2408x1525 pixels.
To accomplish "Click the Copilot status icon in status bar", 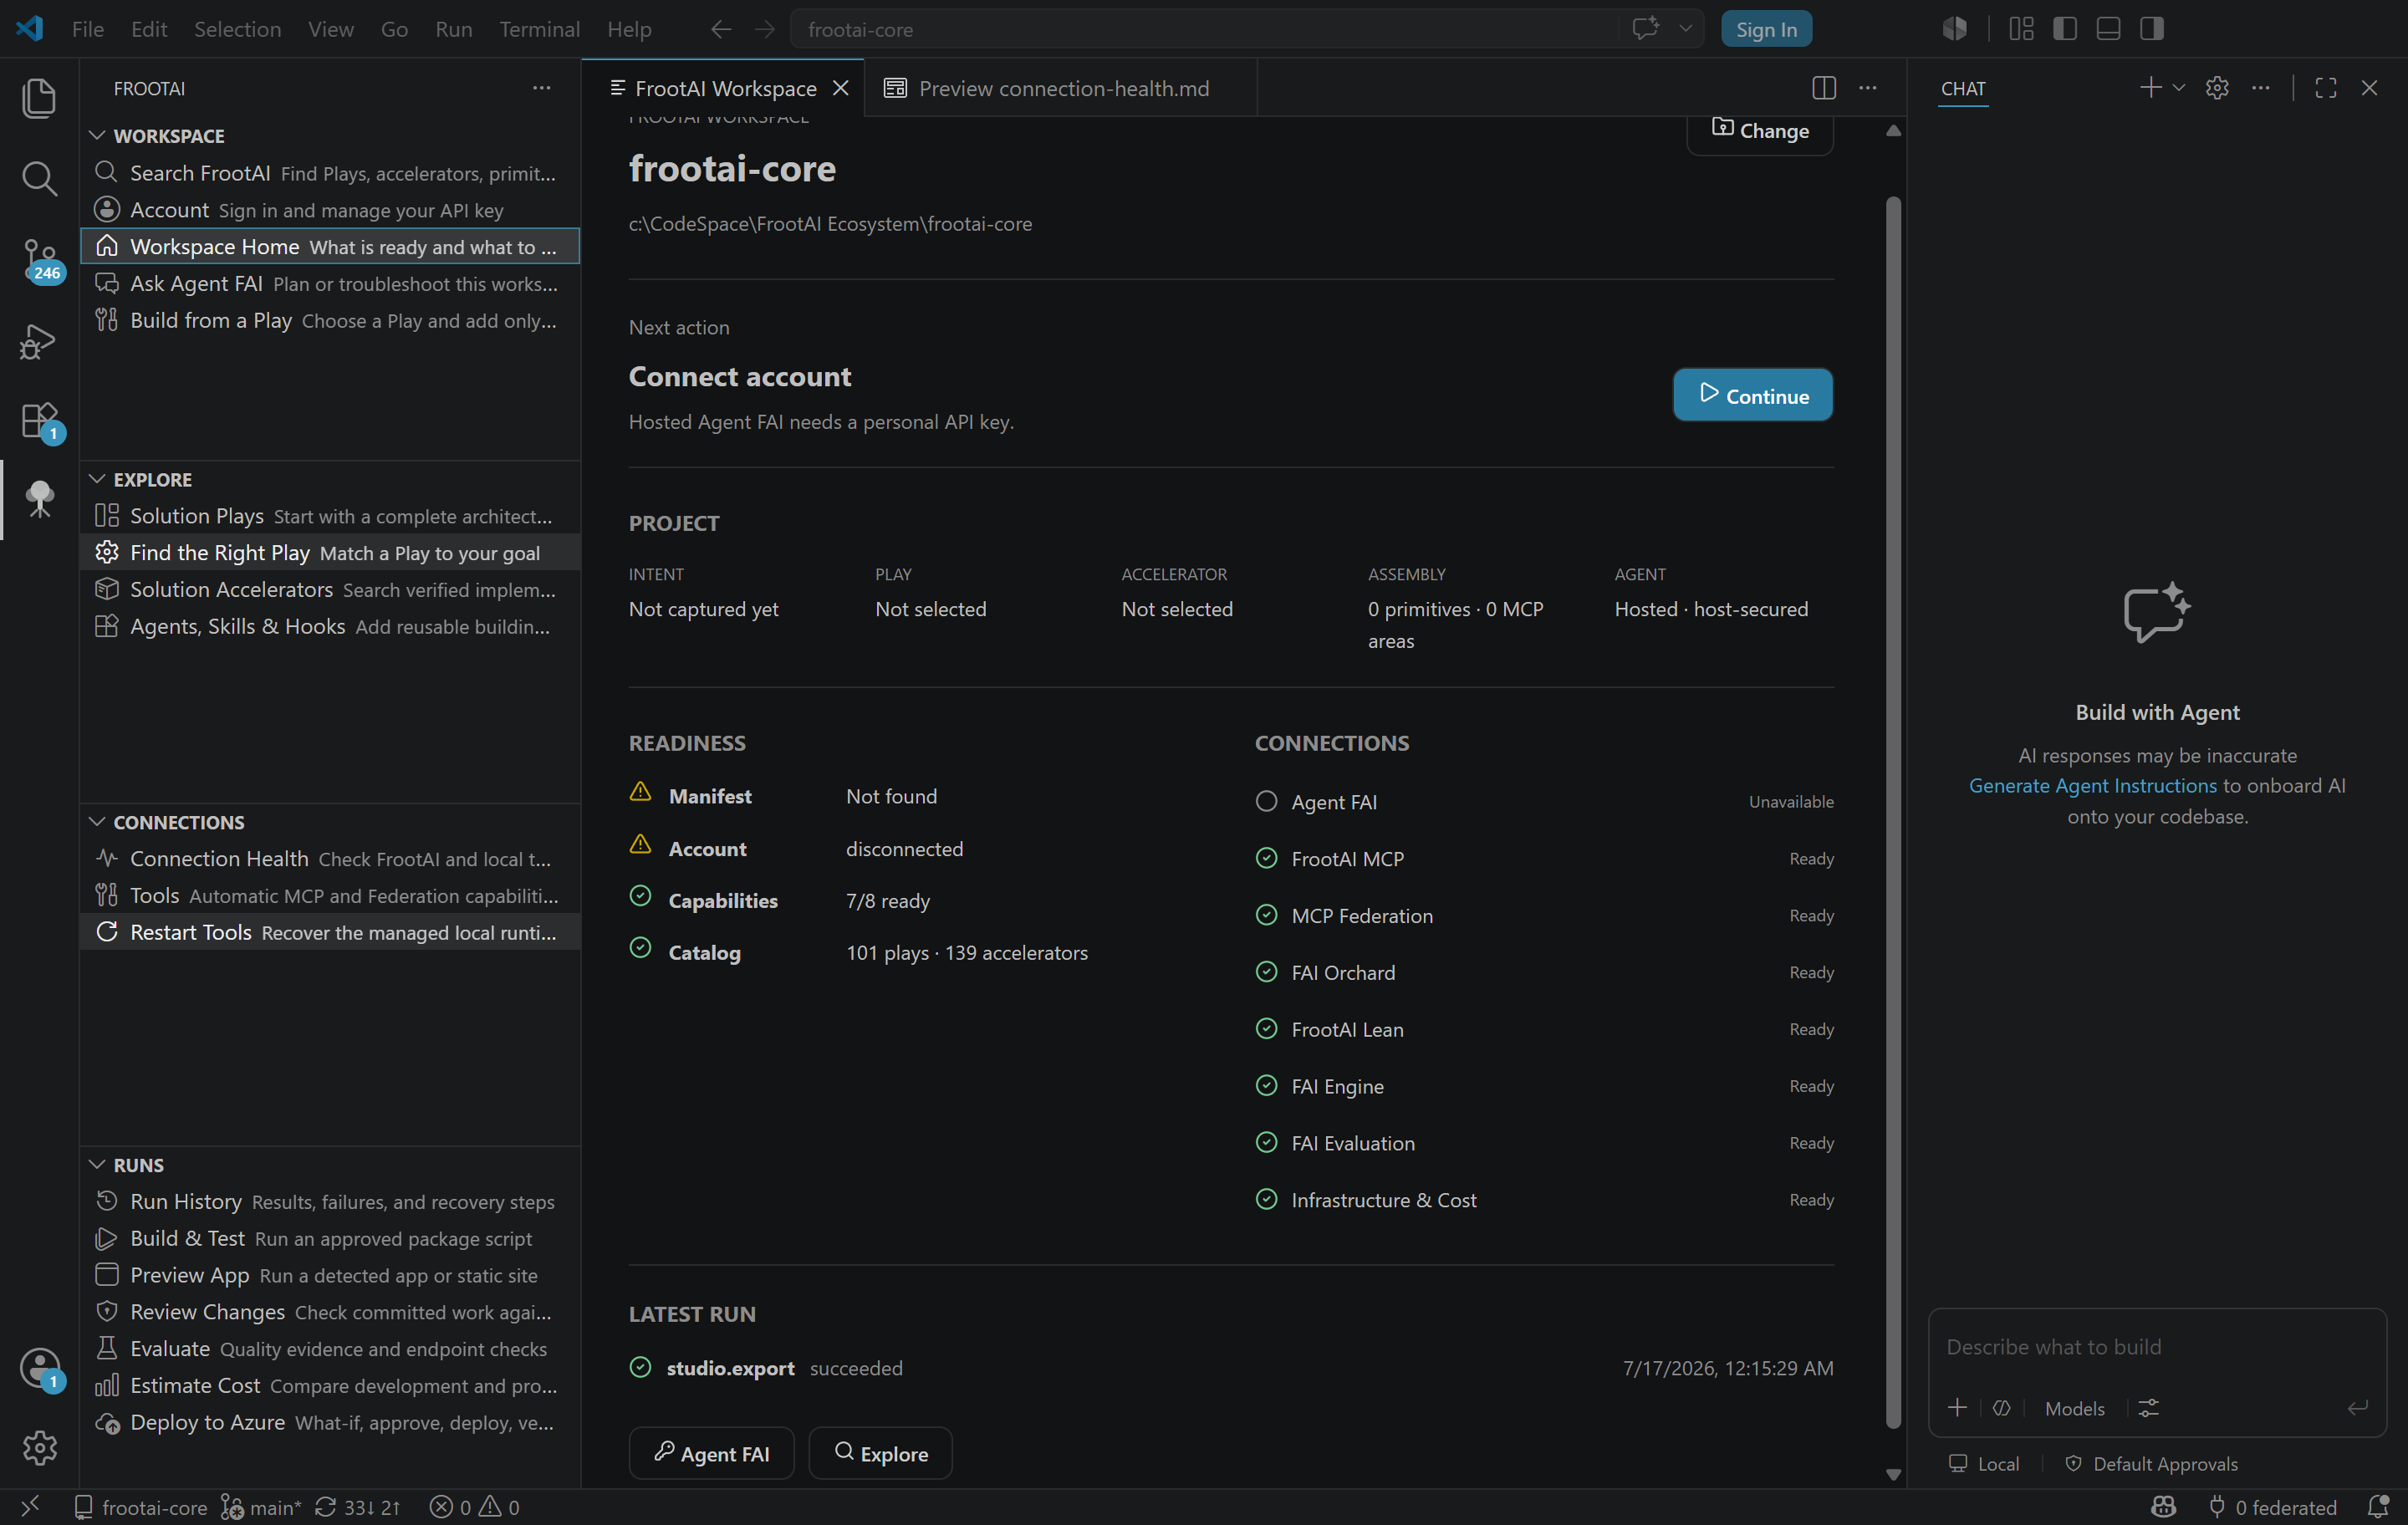I will point(2164,1507).
